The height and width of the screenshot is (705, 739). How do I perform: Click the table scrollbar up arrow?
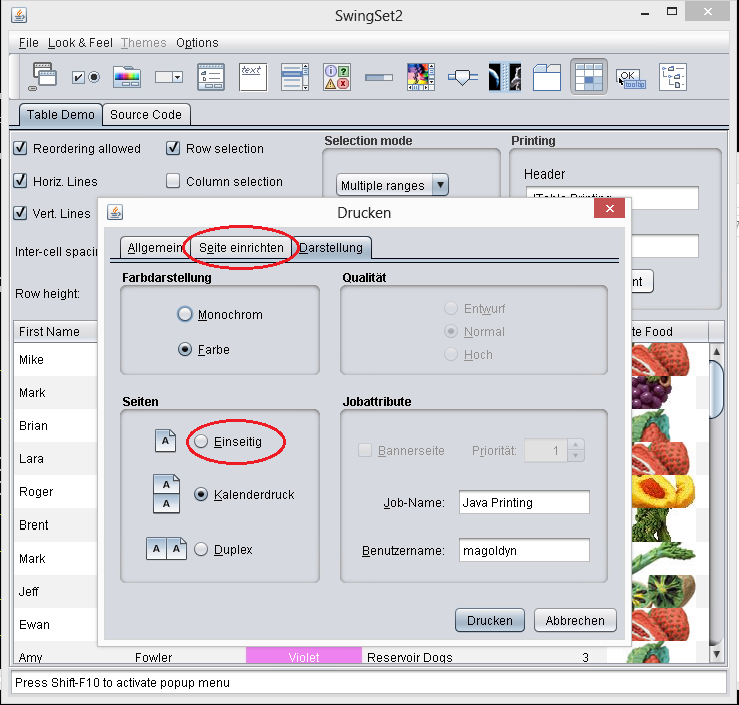pyautogui.click(x=716, y=351)
